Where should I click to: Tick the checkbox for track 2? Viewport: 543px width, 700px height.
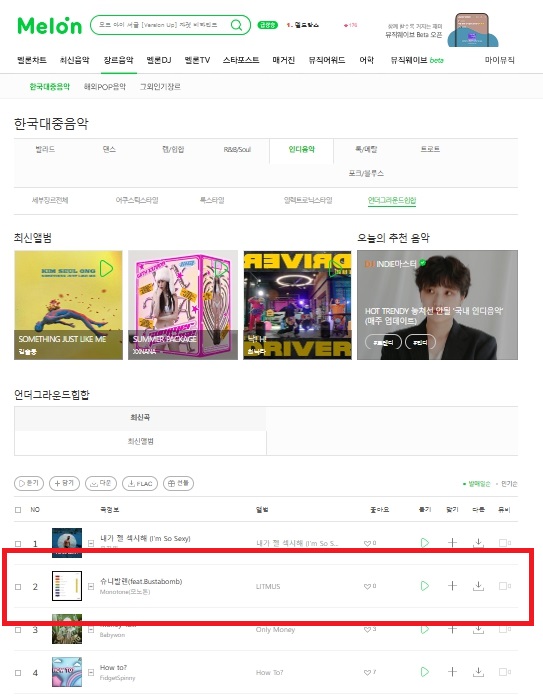(18, 587)
